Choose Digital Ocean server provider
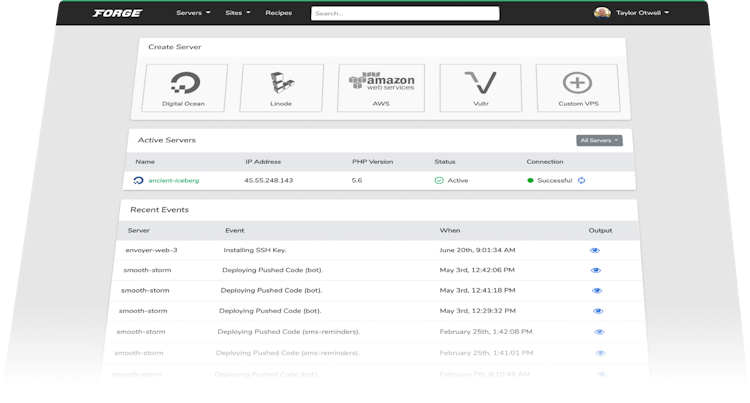 (184, 88)
